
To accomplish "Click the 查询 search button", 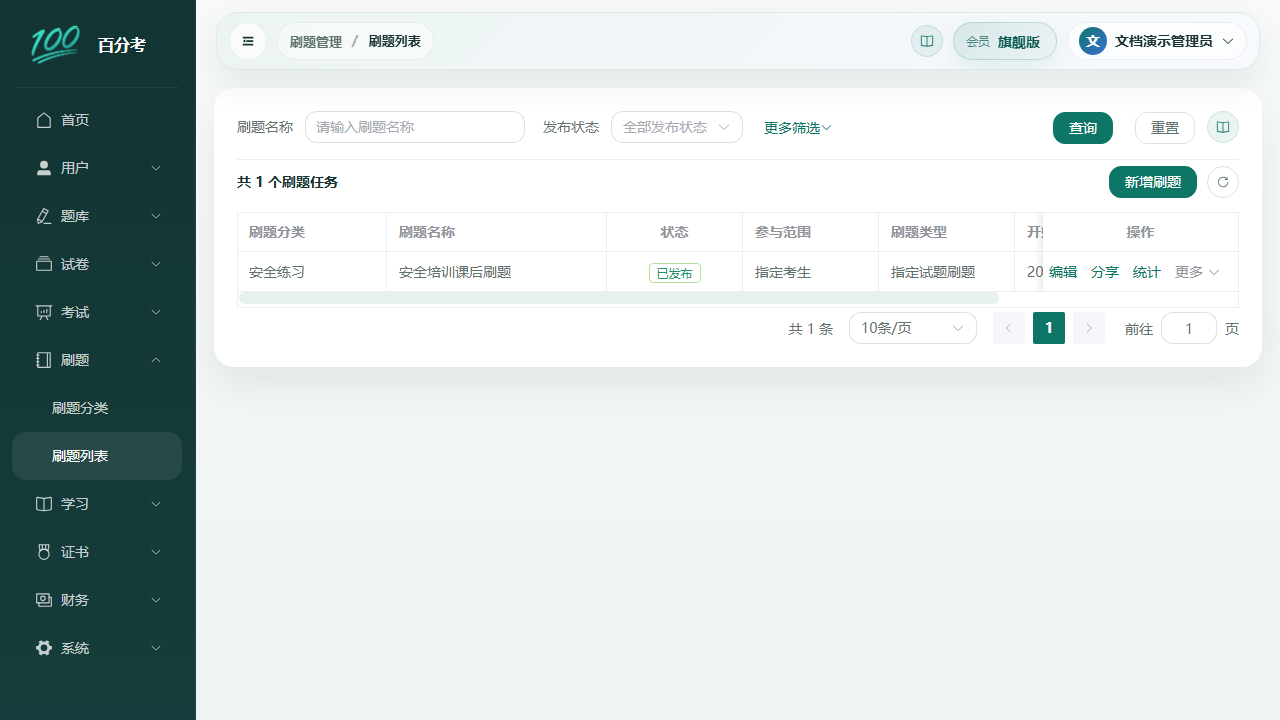I will pyautogui.click(x=1083, y=128).
